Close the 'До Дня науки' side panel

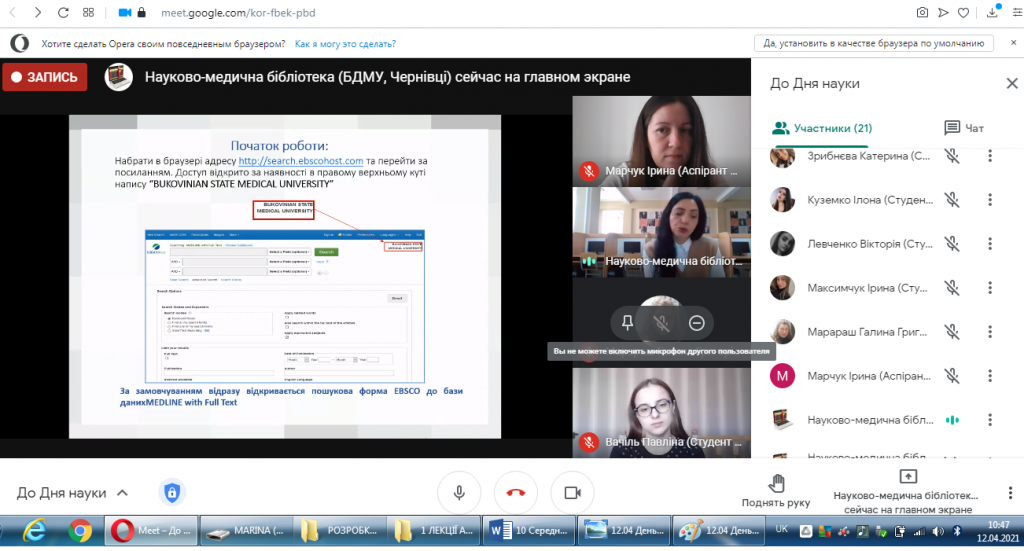(x=1012, y=84)
